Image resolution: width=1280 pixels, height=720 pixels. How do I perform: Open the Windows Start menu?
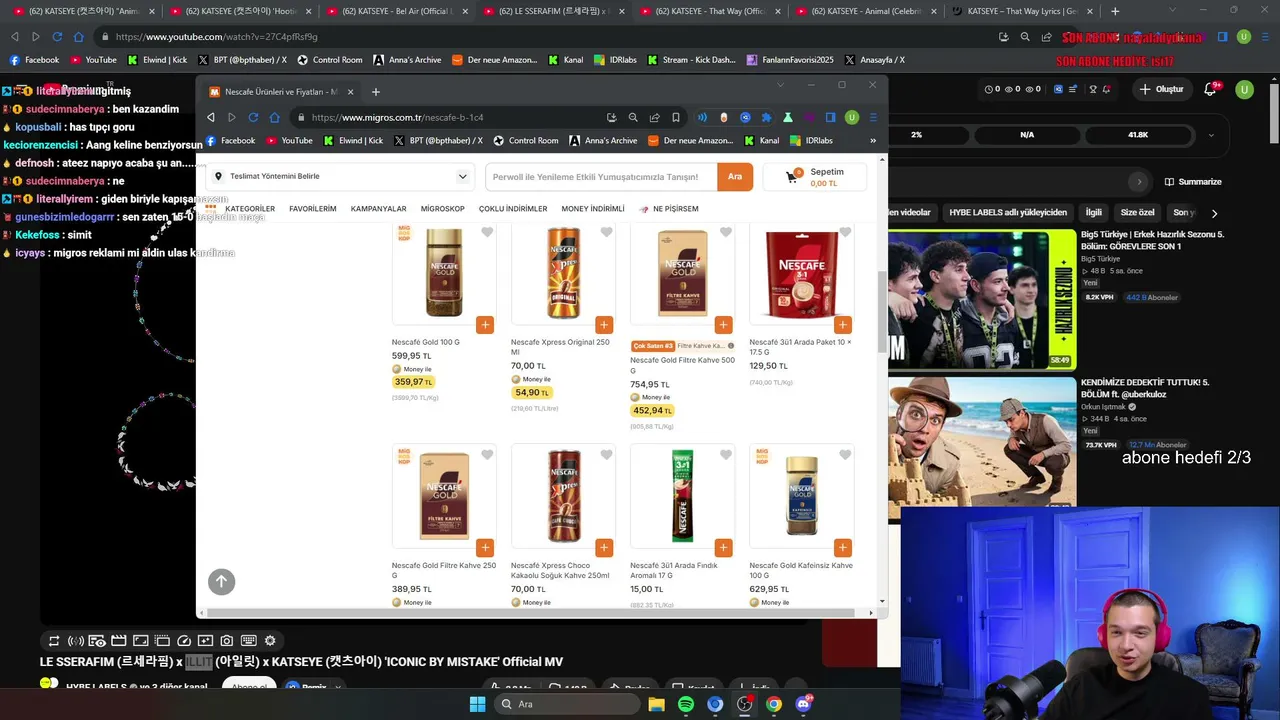[x=477, y=704]
